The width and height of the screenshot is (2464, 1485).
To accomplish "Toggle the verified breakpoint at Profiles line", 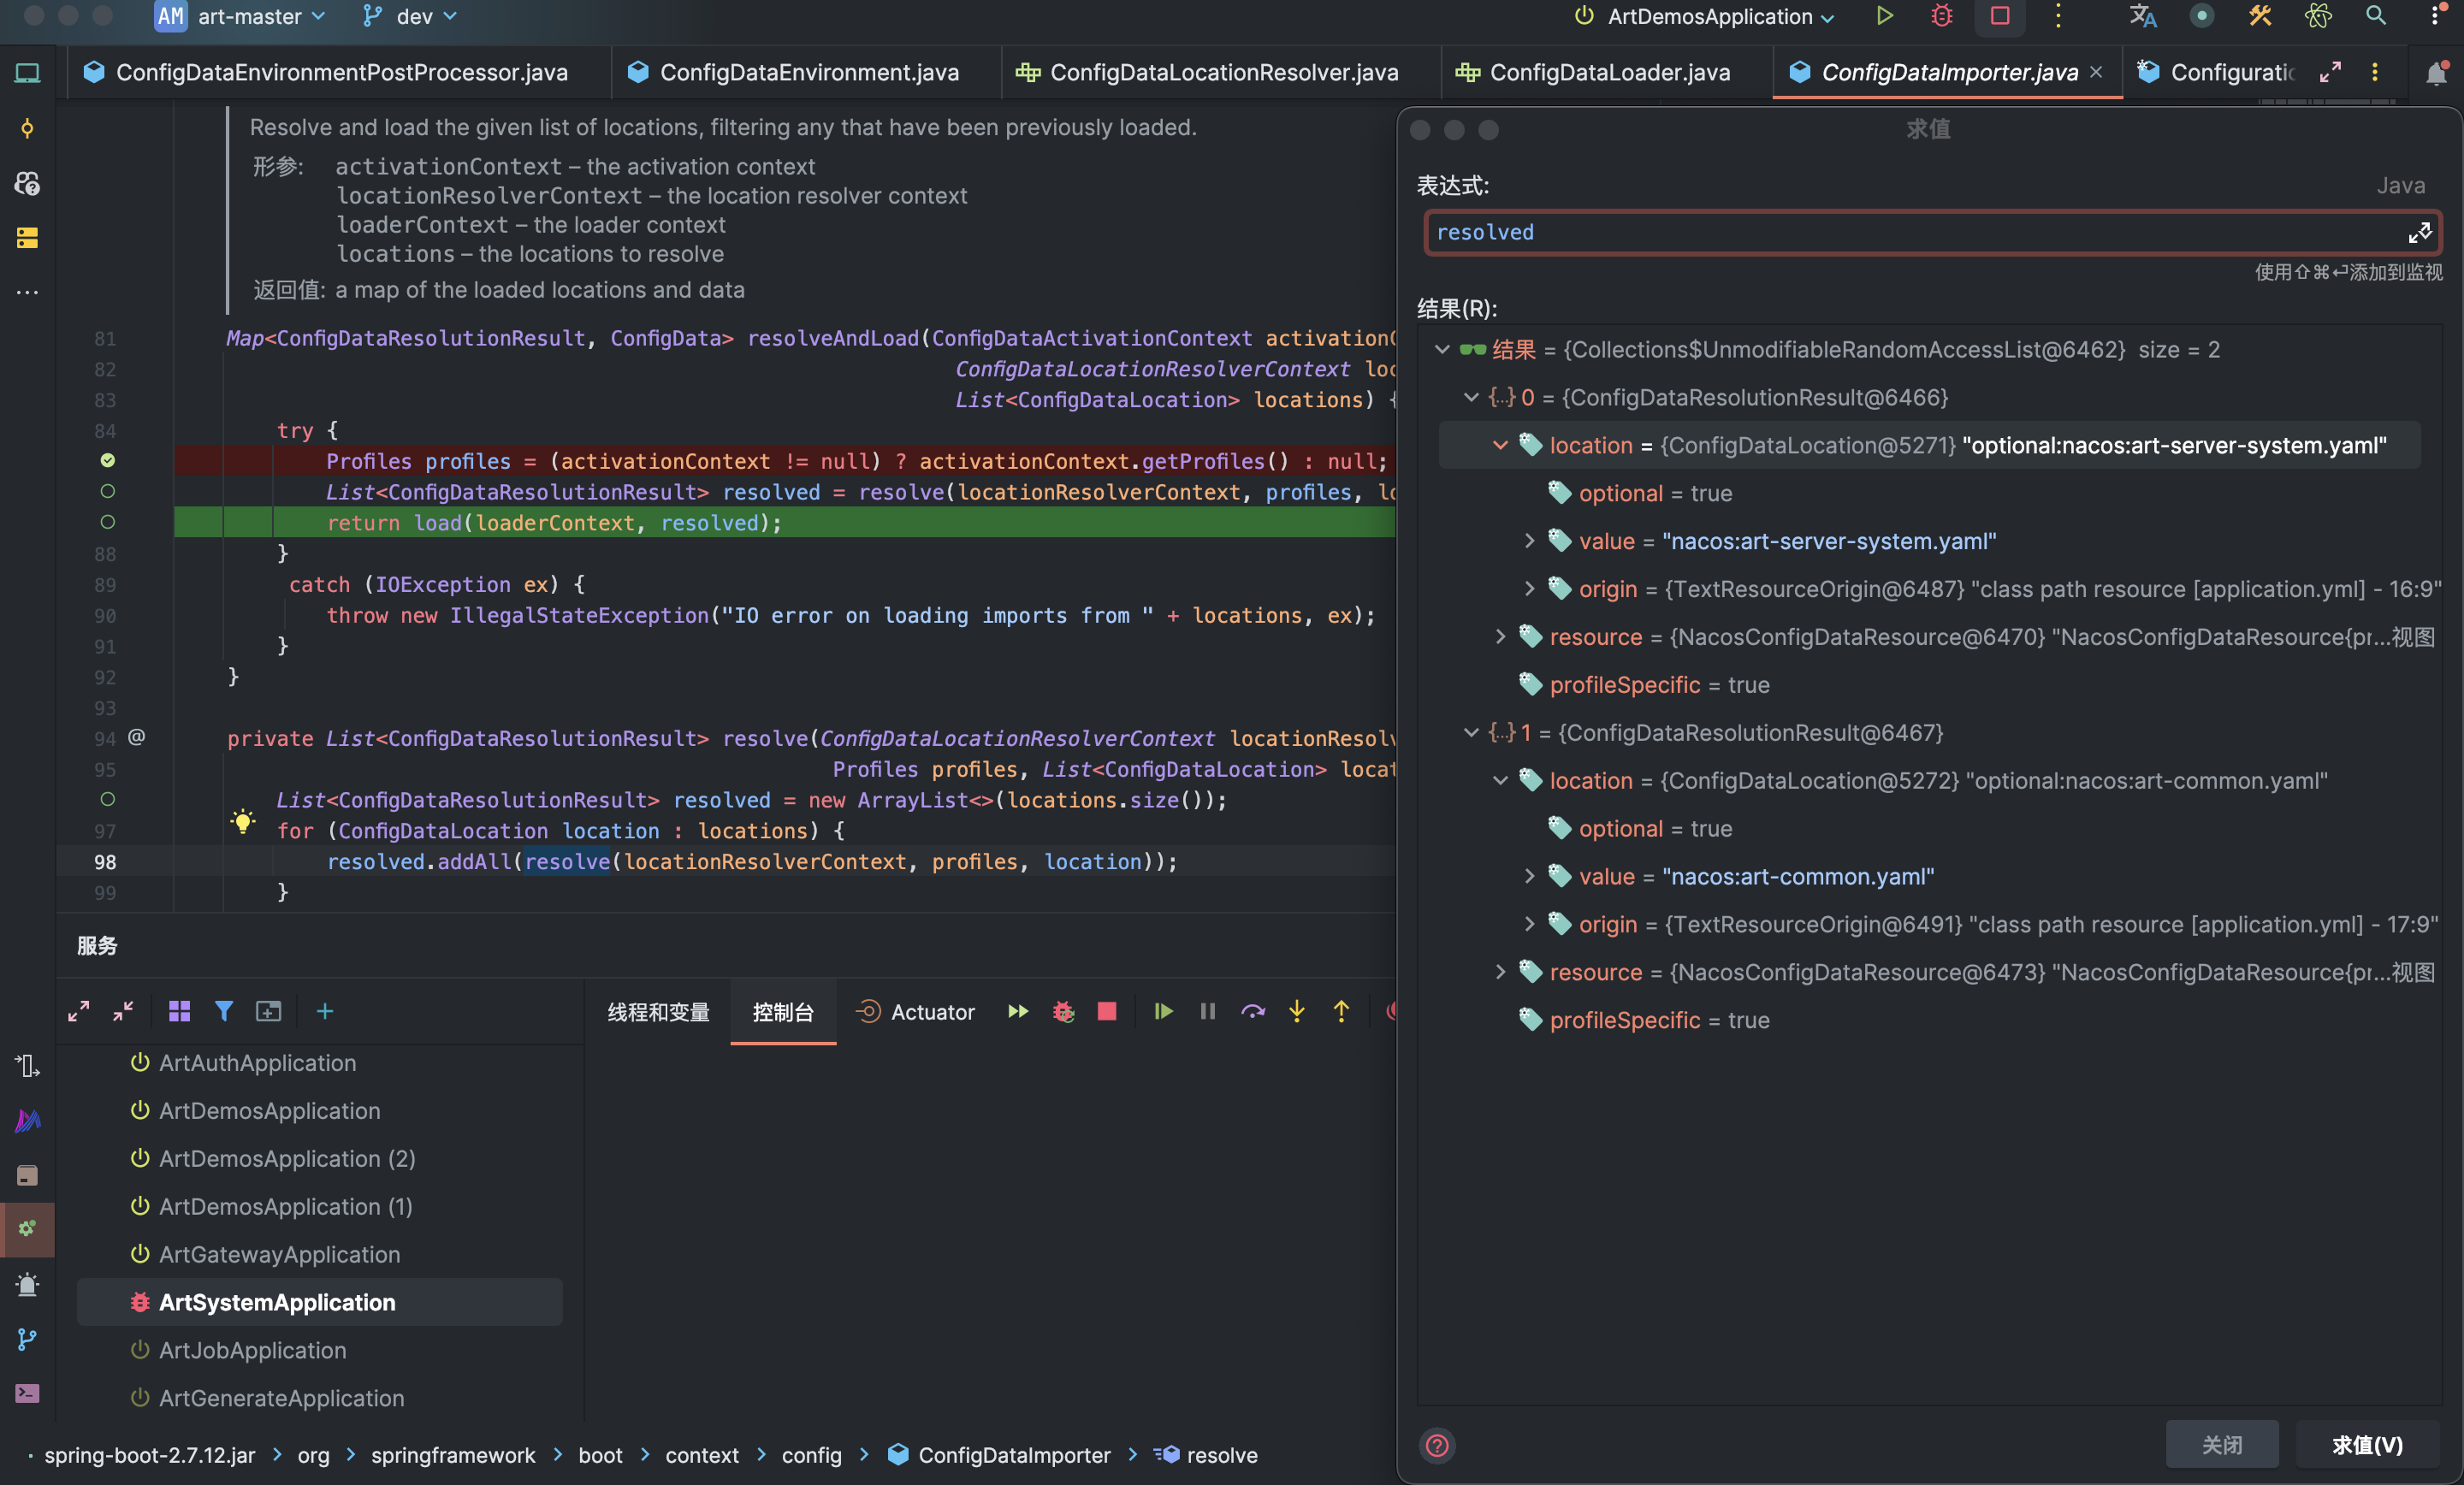I will (108, 461).
